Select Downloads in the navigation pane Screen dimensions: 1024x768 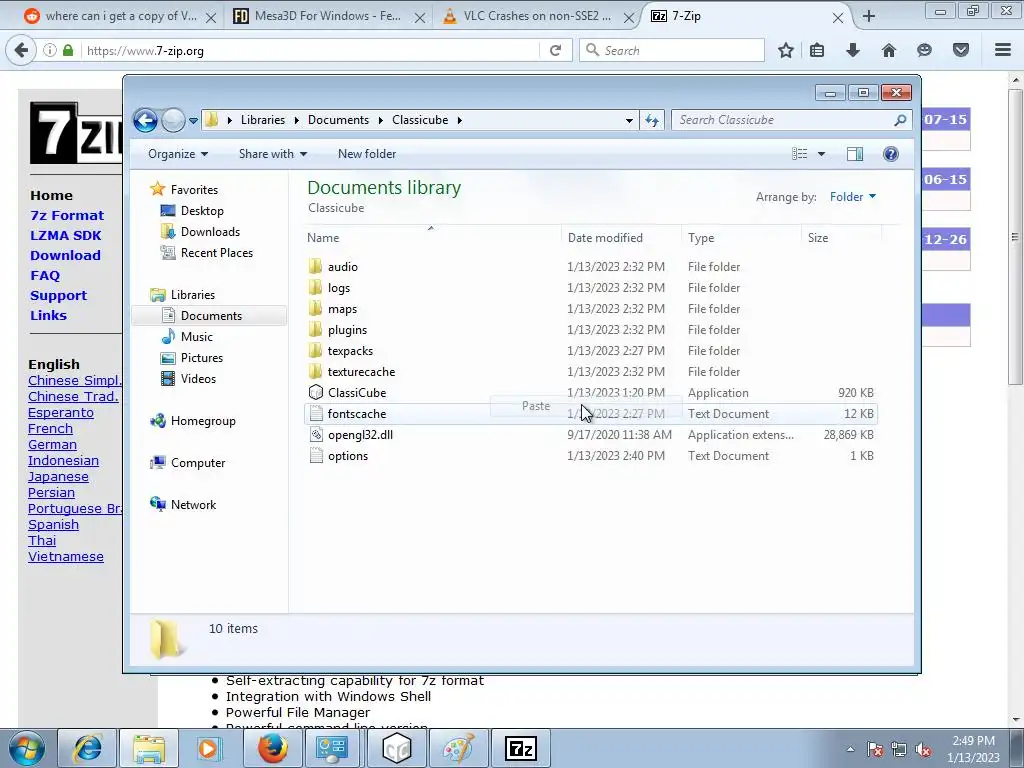click(210, 232)
